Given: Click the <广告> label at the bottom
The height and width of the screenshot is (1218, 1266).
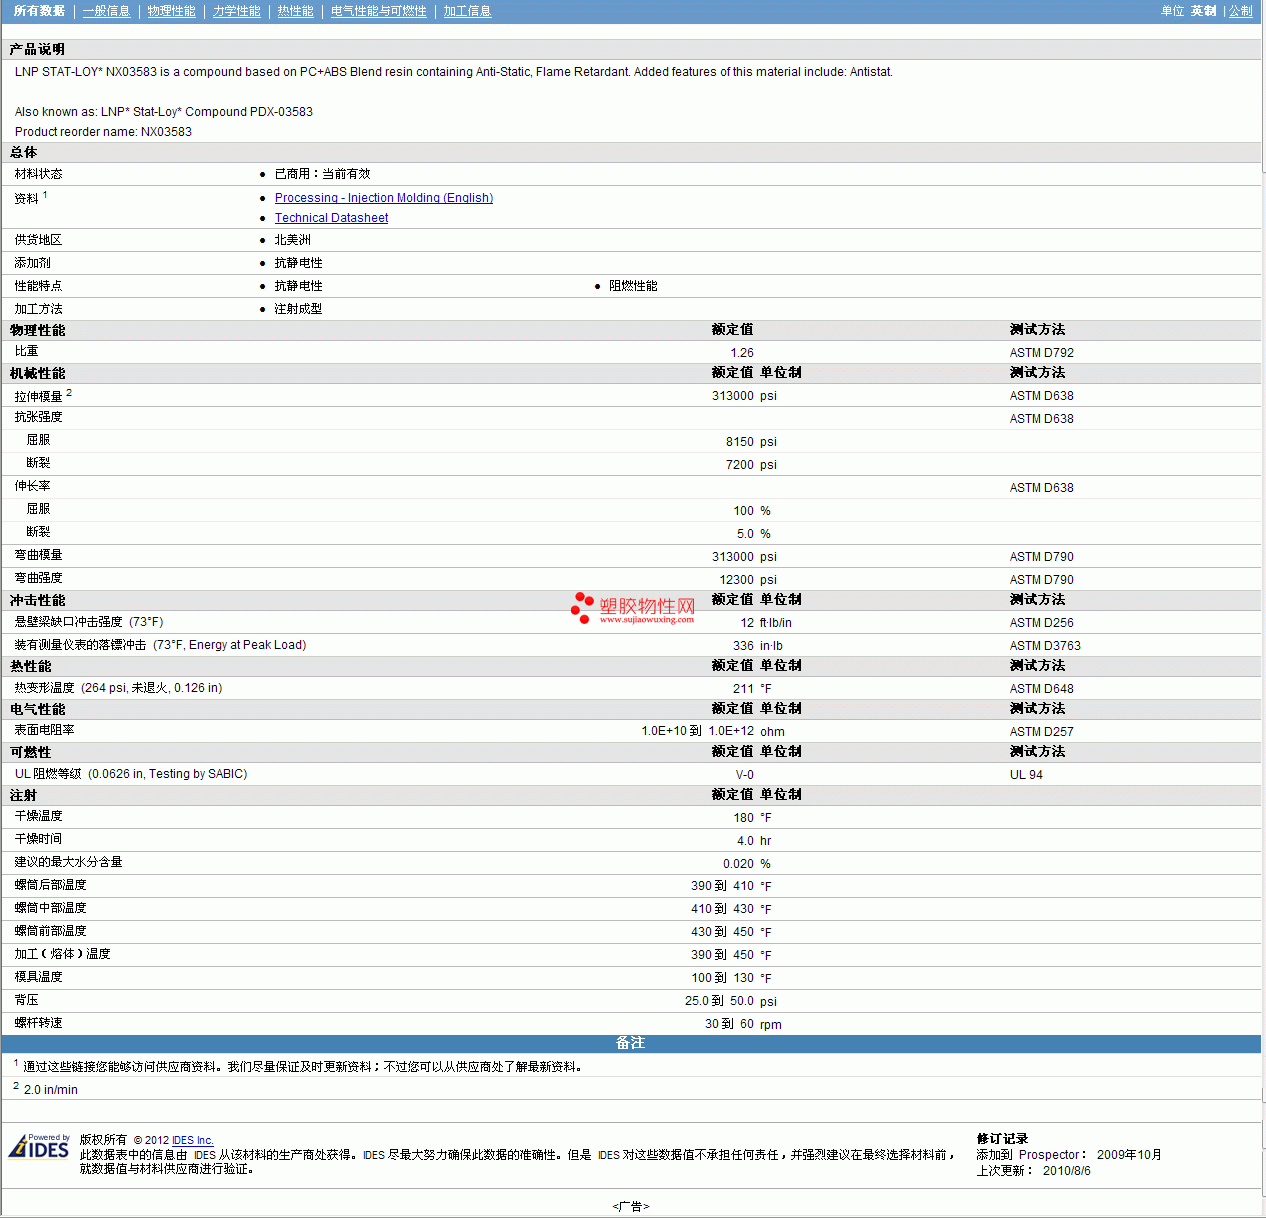Looking at the screenshot, I should point(631,1207).
